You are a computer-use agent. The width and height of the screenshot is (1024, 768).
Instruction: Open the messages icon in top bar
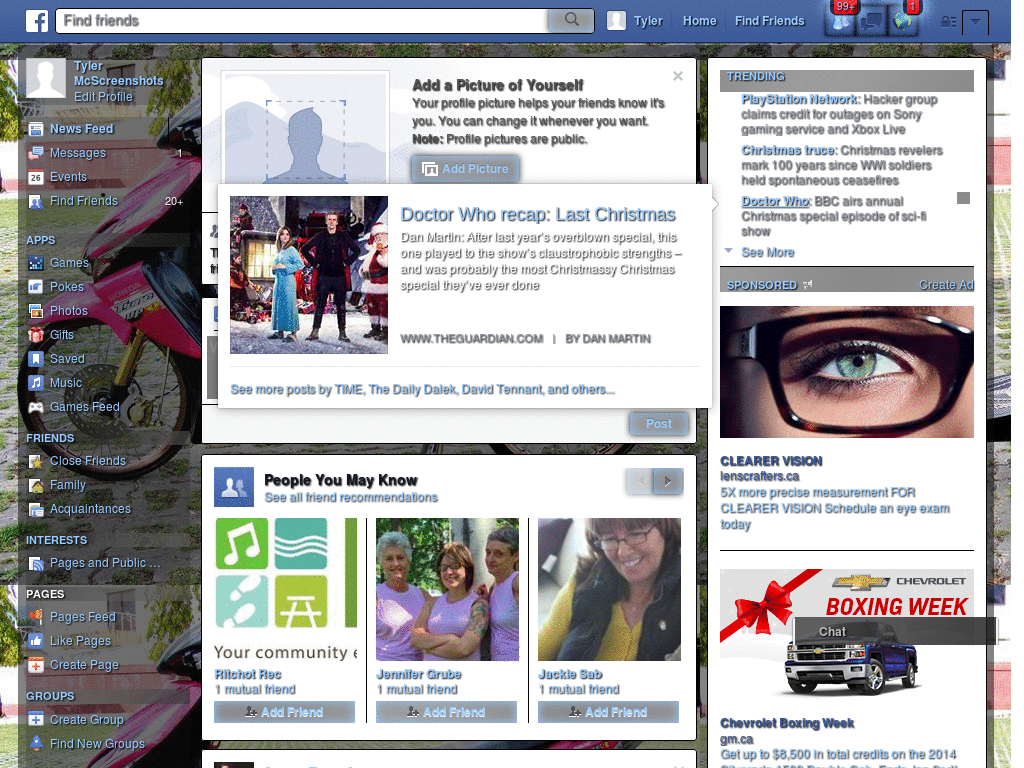coord(871,22)
